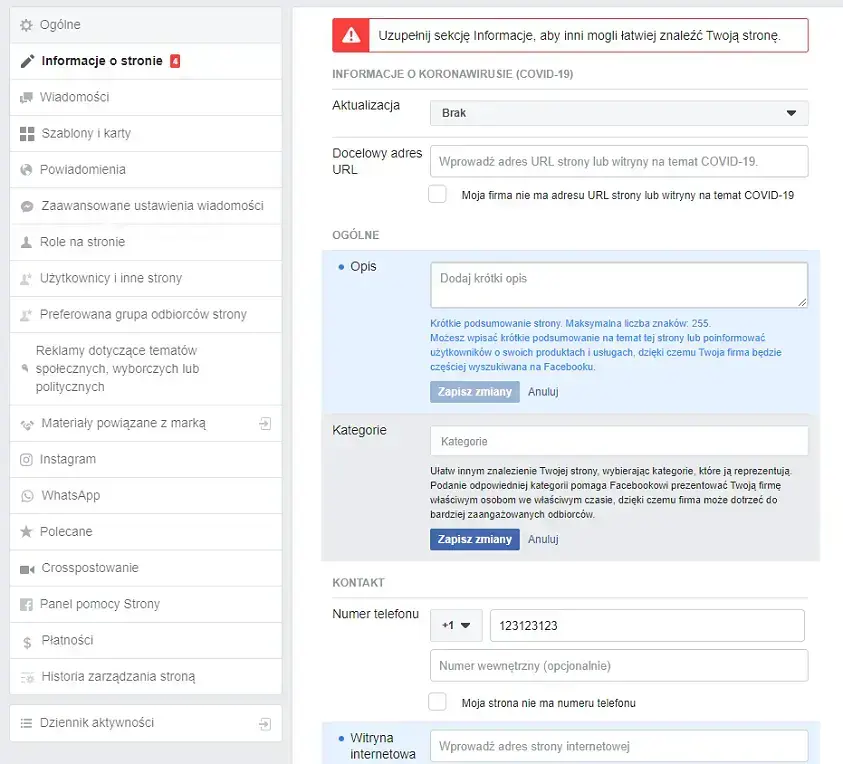Screen dimensions: 843x764
Task: Click the Instagram icon in sidebar
Action: coord(27,460)
